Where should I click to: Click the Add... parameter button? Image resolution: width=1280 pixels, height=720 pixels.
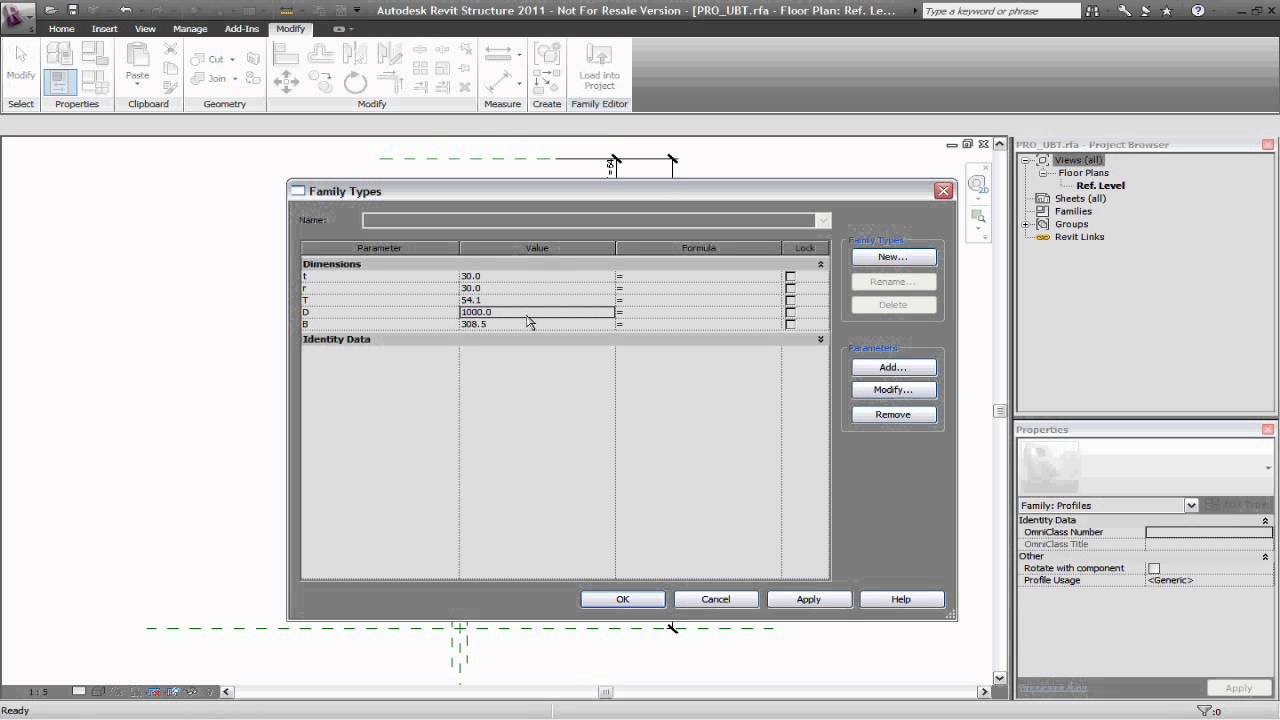coord(893,367)
